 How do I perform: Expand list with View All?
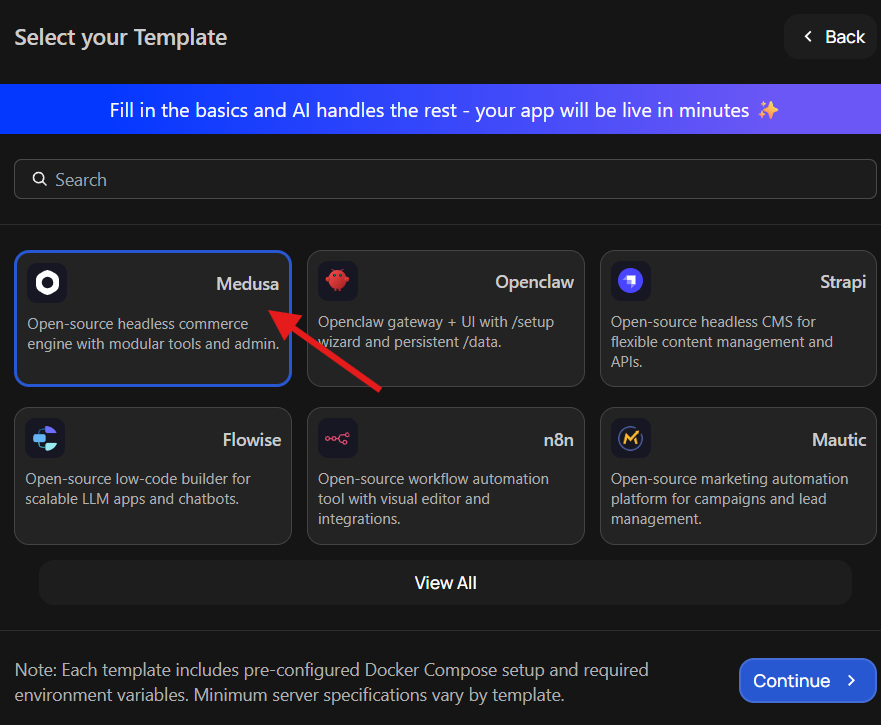click(x=445, y=583)
